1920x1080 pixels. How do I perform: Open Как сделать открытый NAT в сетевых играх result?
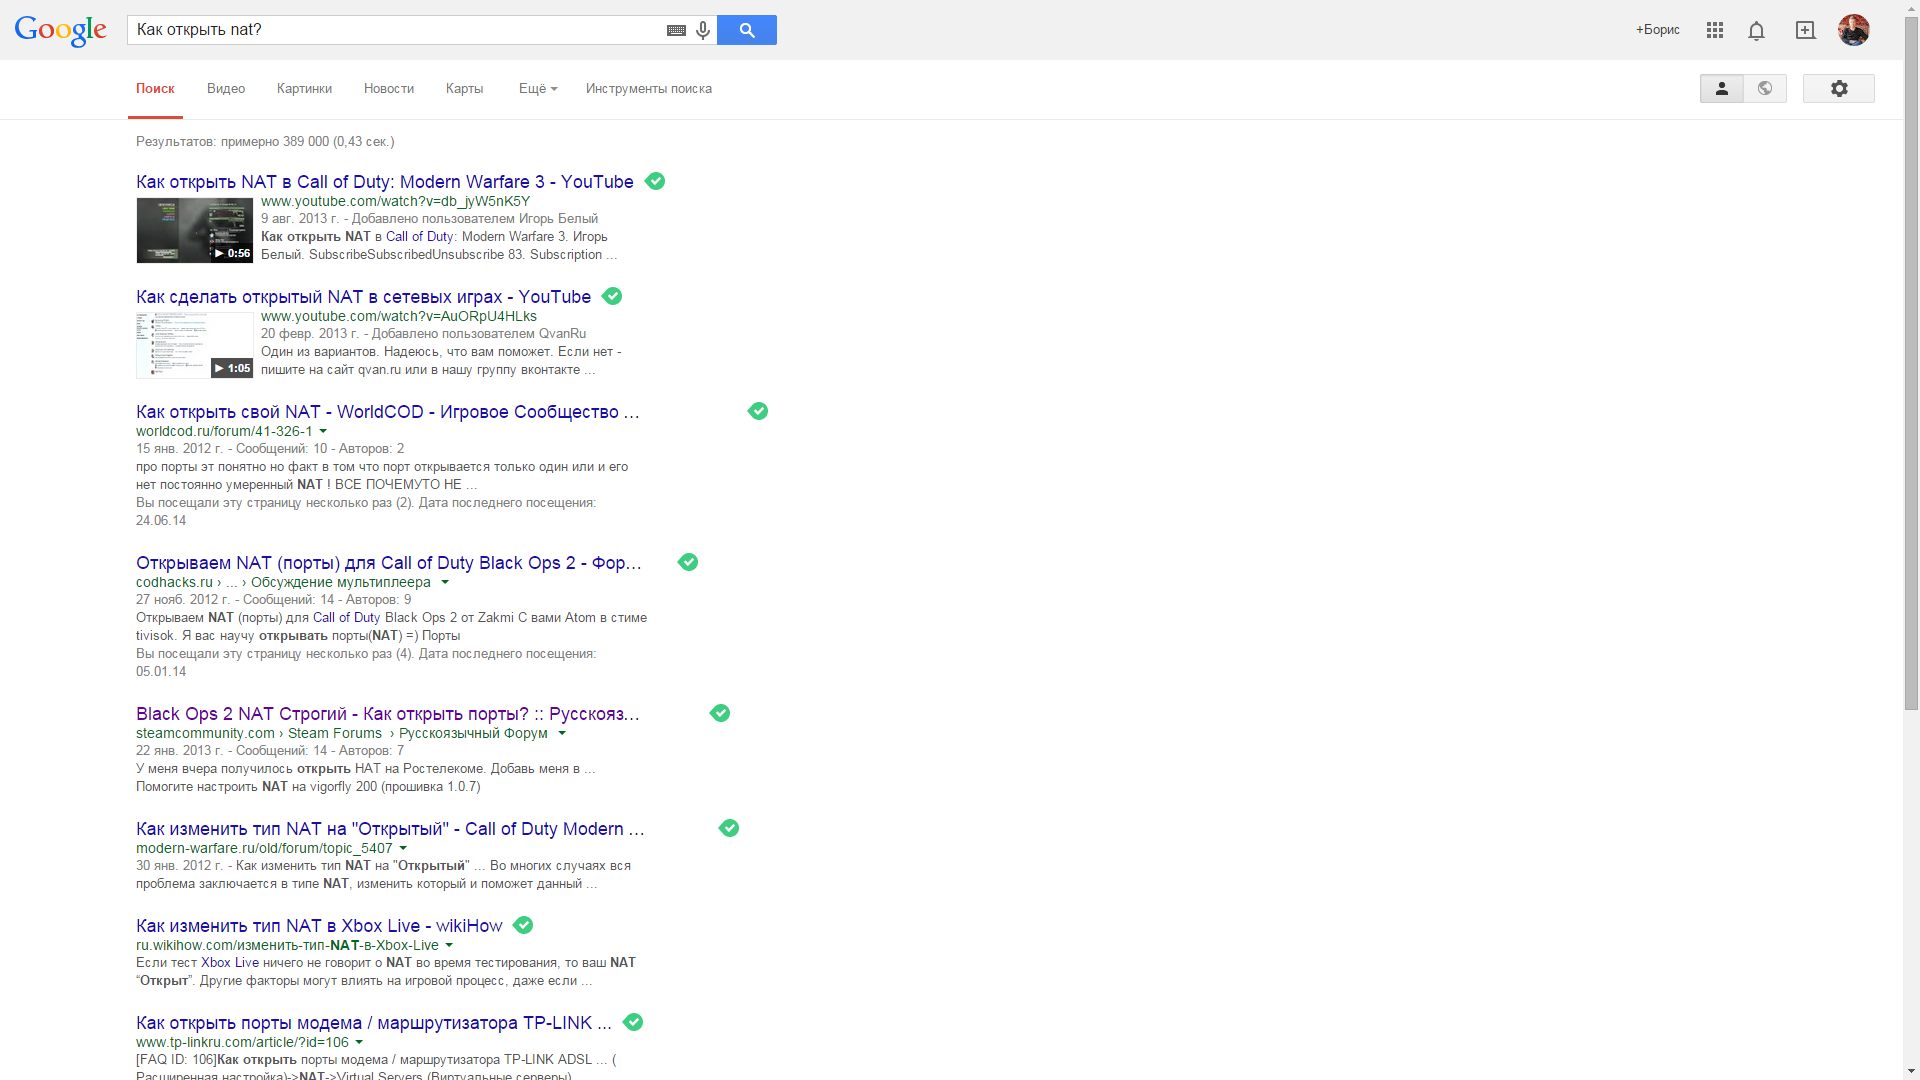363,297
